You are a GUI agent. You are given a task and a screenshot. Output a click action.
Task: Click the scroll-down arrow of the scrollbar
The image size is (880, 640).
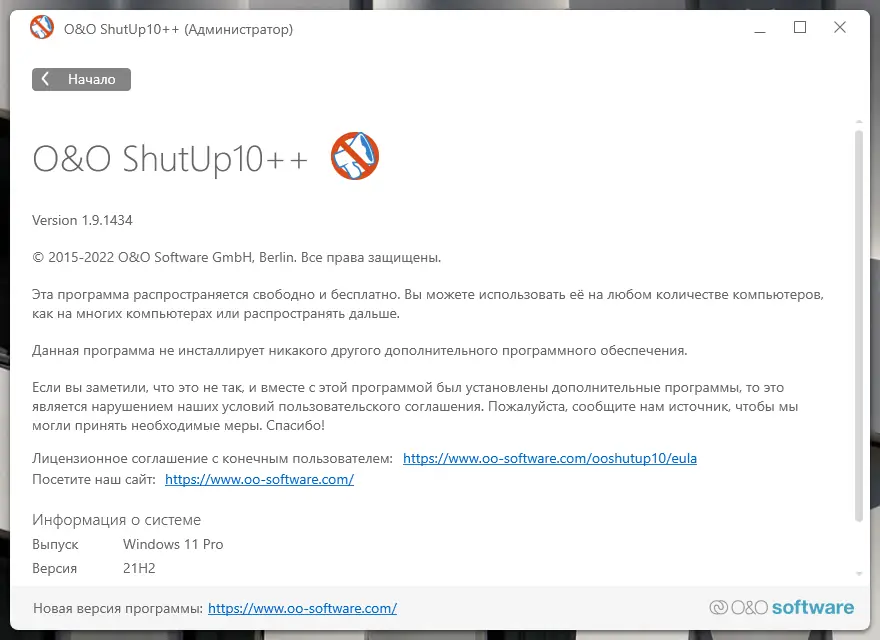point(859,574)
